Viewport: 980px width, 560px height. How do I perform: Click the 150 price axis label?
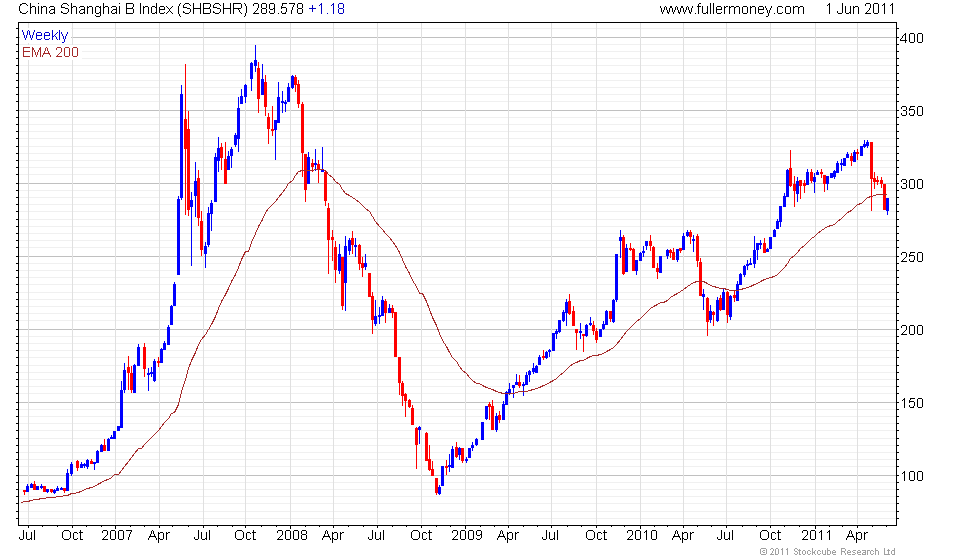[911, 403]
